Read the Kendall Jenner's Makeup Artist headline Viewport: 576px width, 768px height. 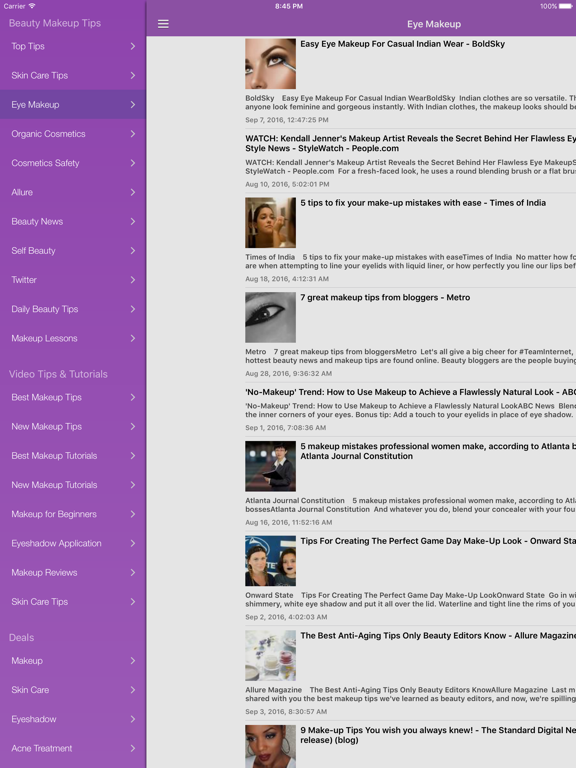(410, 144)
